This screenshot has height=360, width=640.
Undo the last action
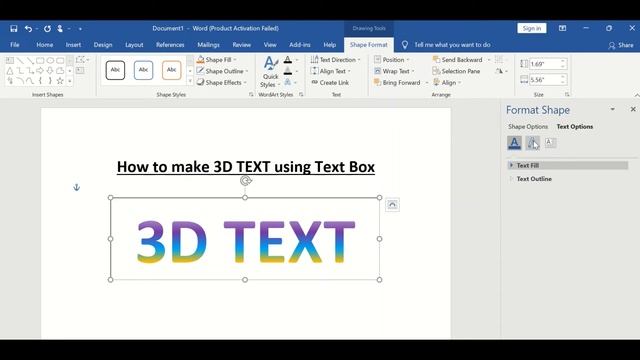28,29
